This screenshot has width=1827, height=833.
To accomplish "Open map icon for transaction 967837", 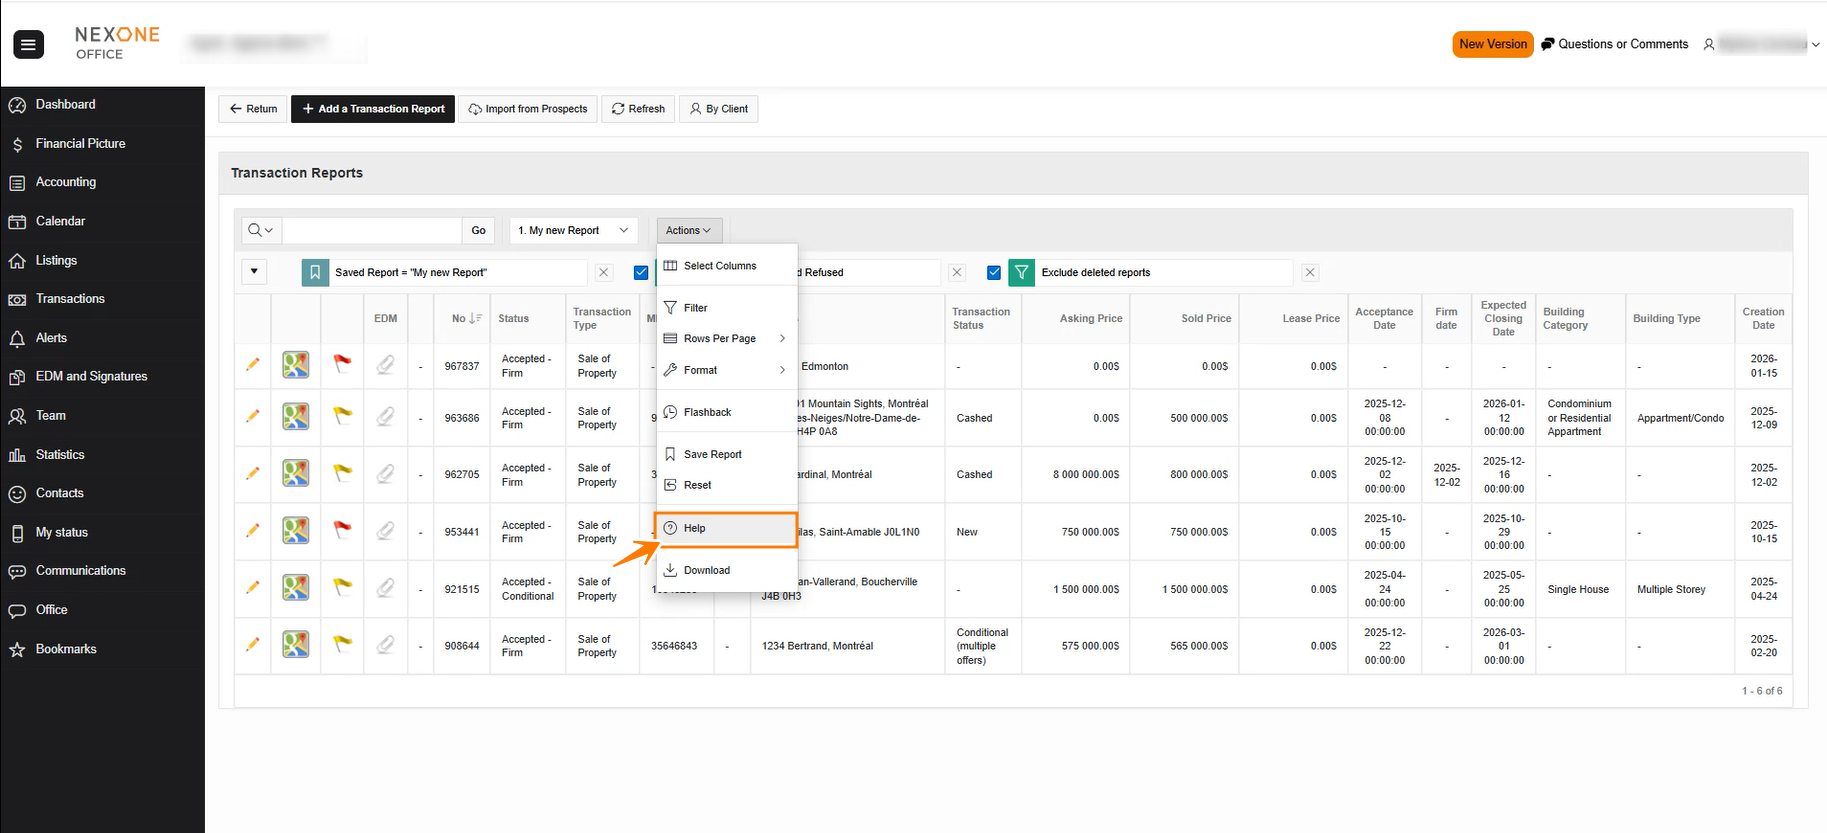I will [295, 365].
